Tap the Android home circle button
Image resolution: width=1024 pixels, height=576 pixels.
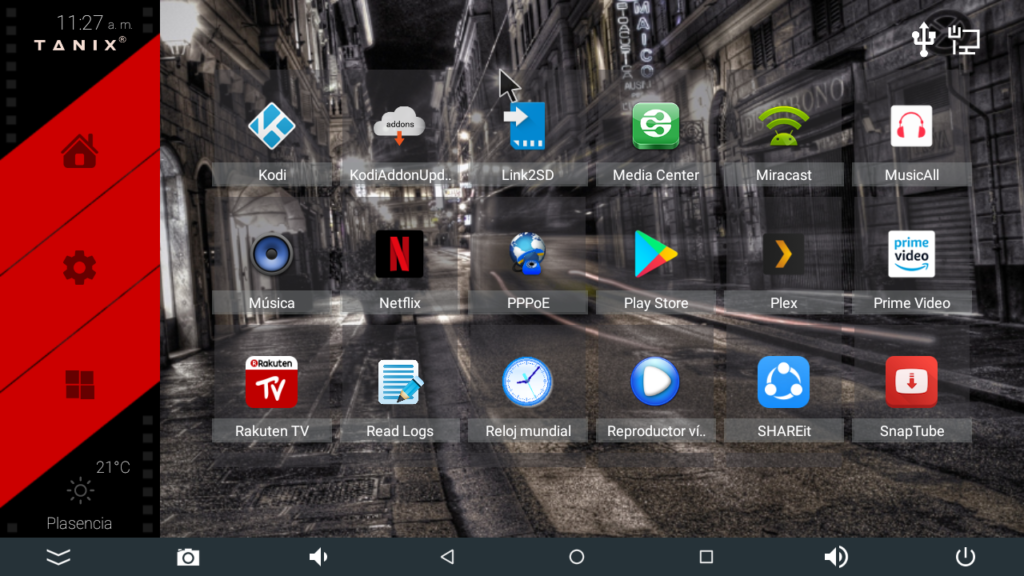(577, 557)
